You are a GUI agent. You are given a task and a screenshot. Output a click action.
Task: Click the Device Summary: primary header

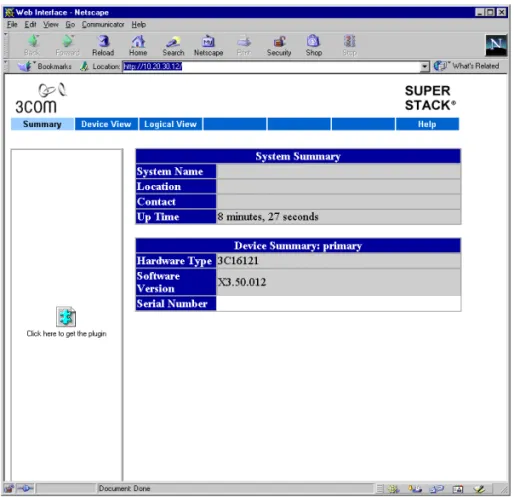pos(298,246)
